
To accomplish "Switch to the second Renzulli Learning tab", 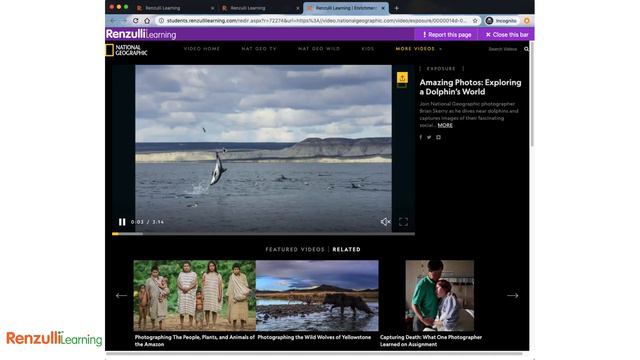I will pos(260,8).
